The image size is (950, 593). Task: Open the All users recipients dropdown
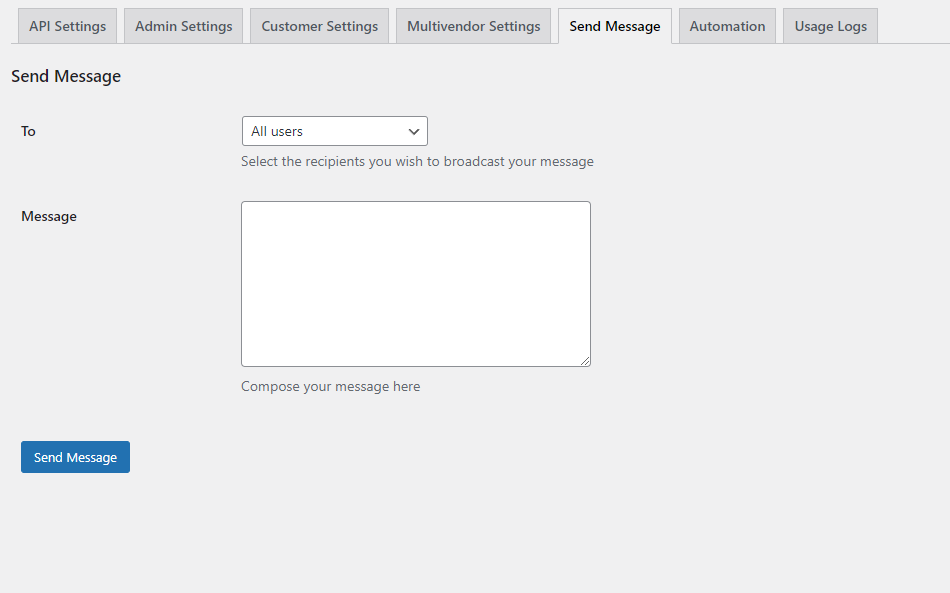point(334,132)
